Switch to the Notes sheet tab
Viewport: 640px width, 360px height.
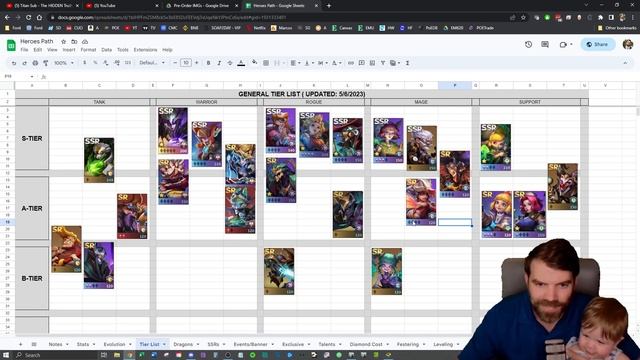pos(56,344)
